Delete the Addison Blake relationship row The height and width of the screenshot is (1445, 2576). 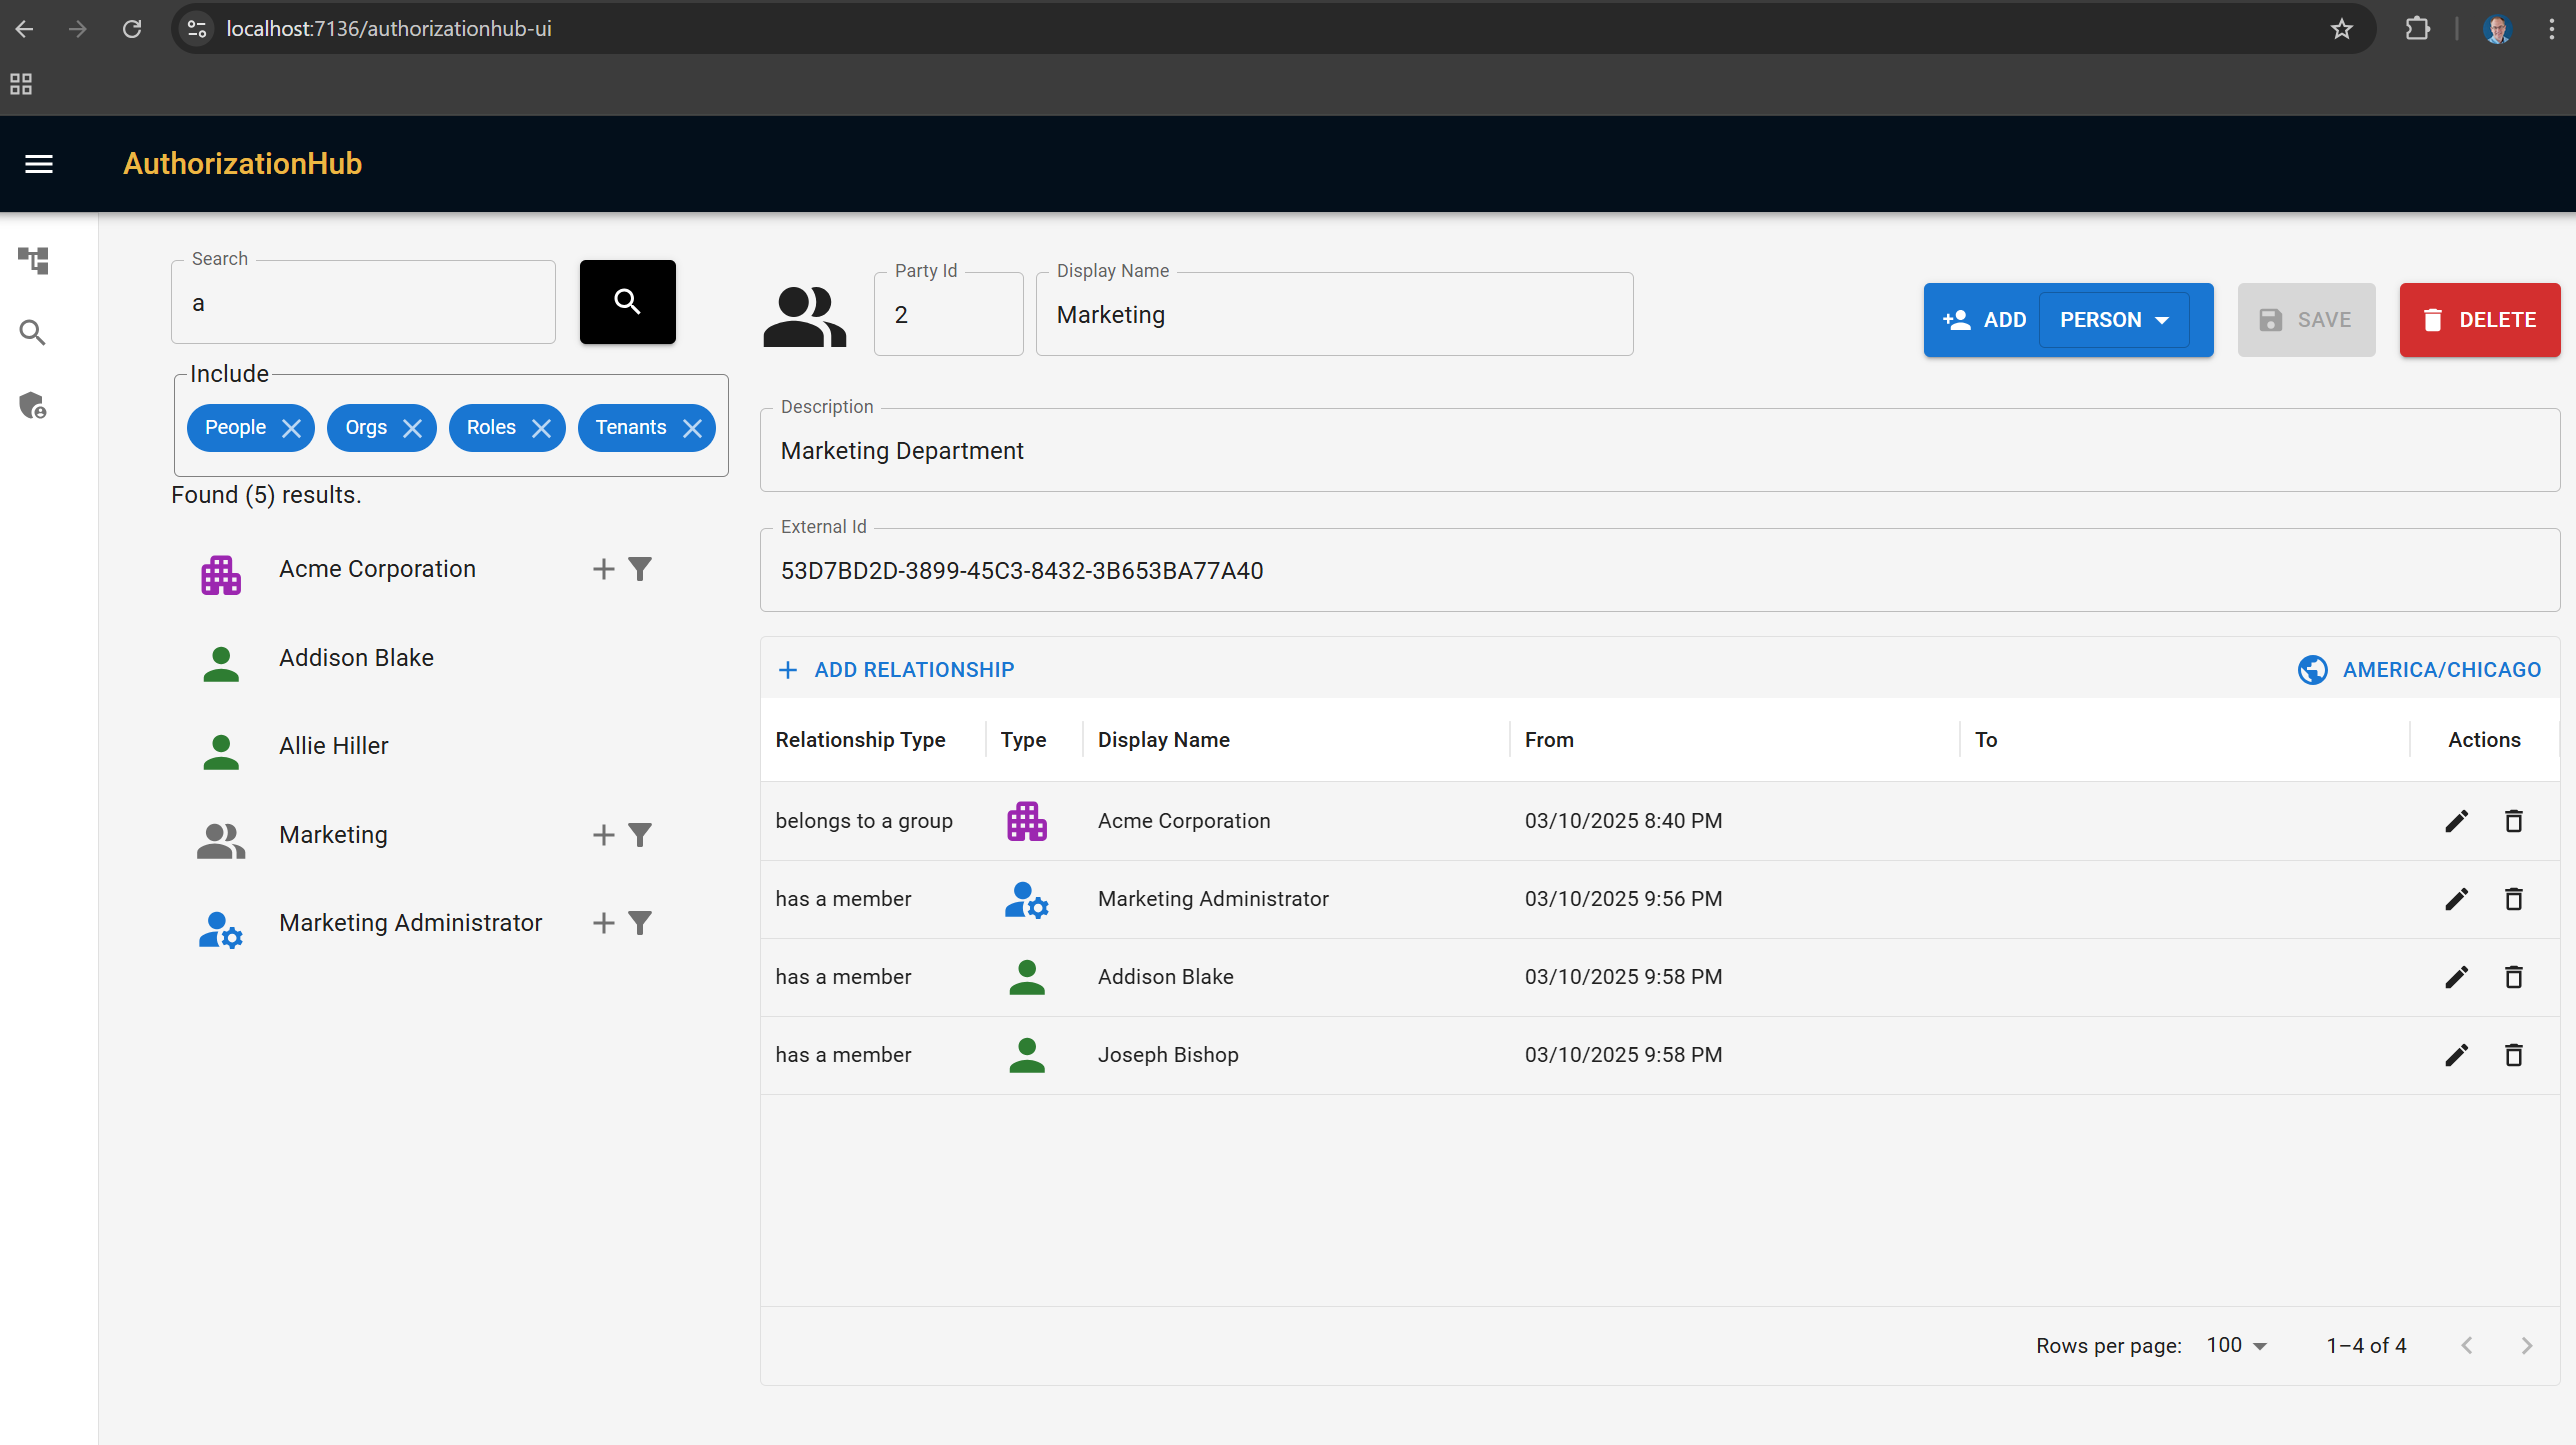pyautogui.click(x=2513, y=977)
